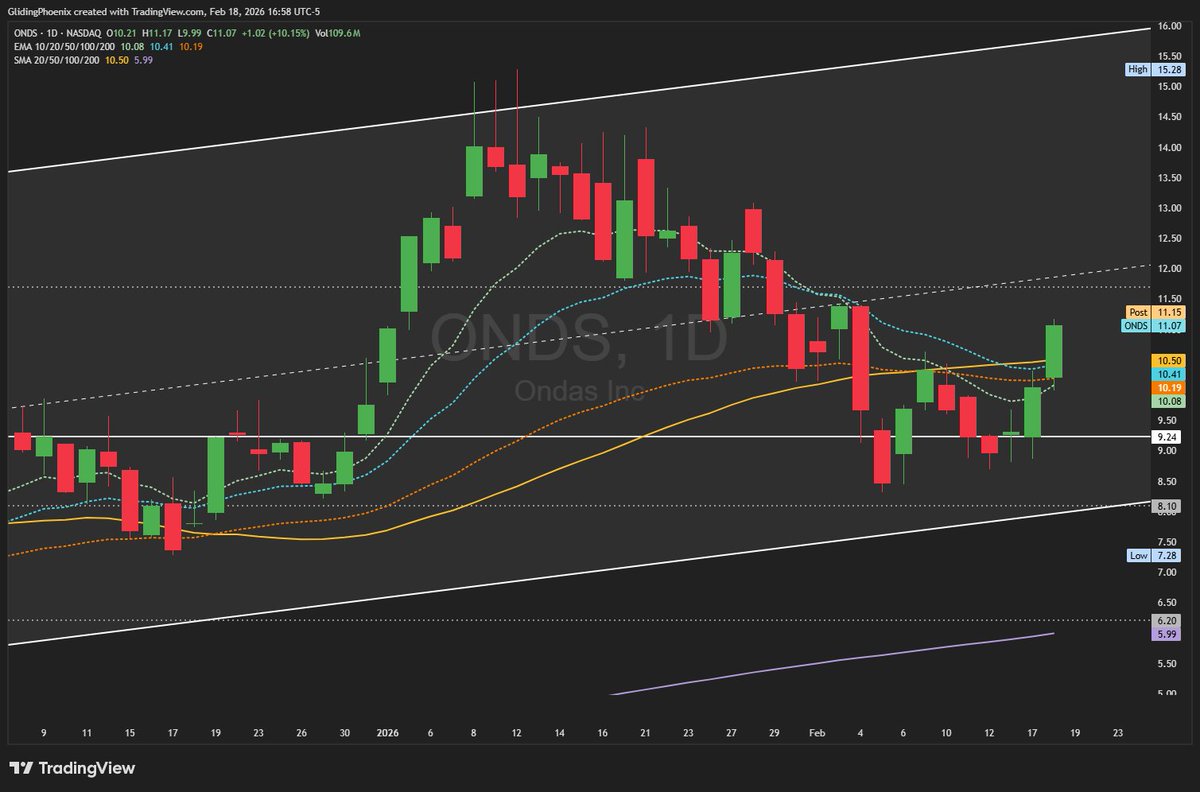
Task: Click the 9.24 horizontal line price label
Action: (x=1168, y=437)
